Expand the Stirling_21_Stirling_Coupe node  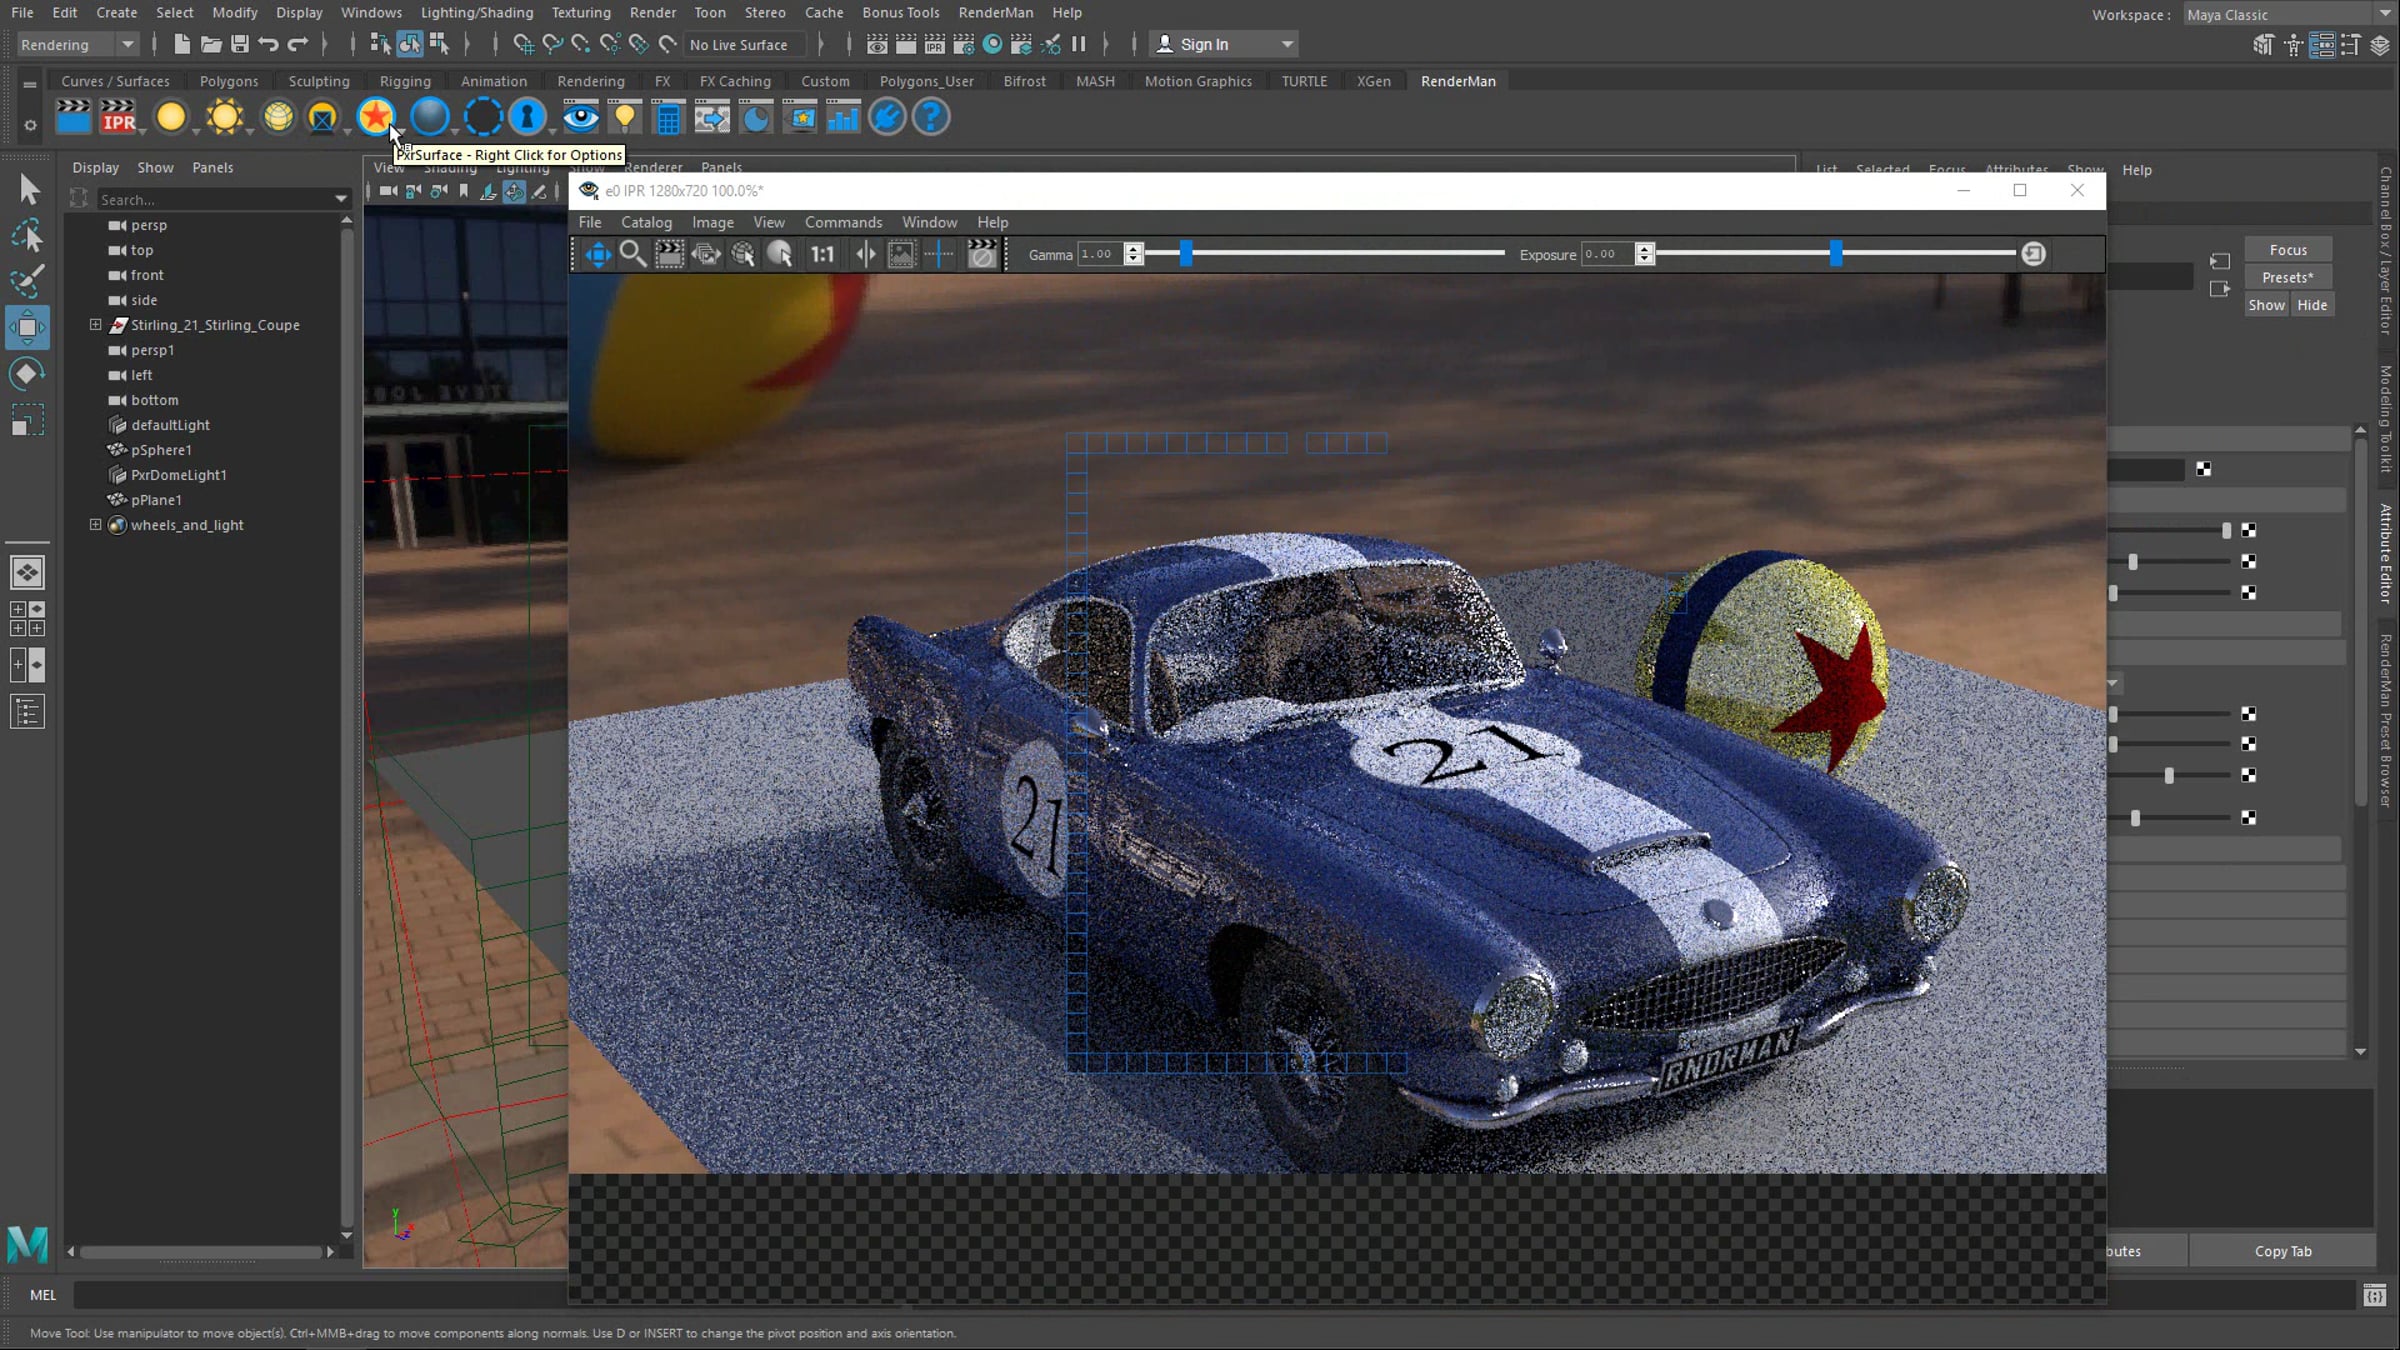pos(95,324)
